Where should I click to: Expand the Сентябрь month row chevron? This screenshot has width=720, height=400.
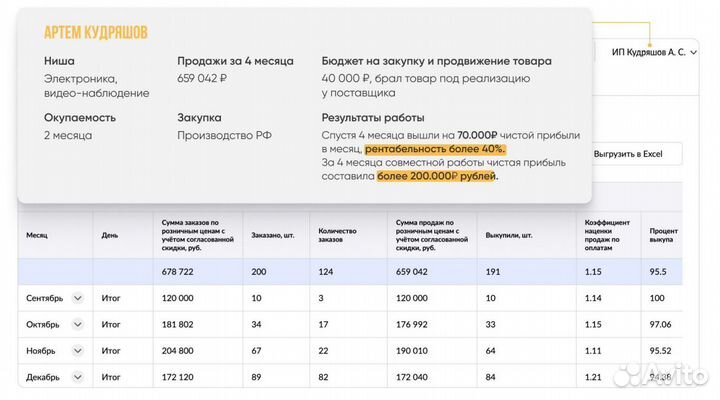(78, 299)
